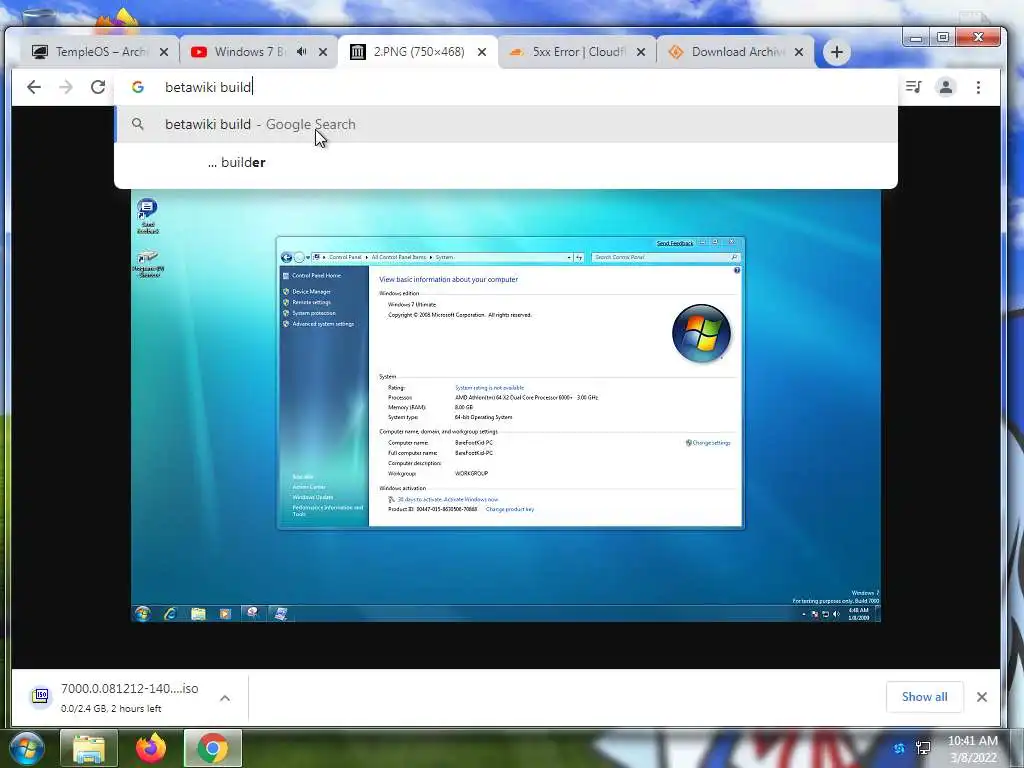
Task: Click the folder icon in screenshot taskbar
Action: (198, 613)
